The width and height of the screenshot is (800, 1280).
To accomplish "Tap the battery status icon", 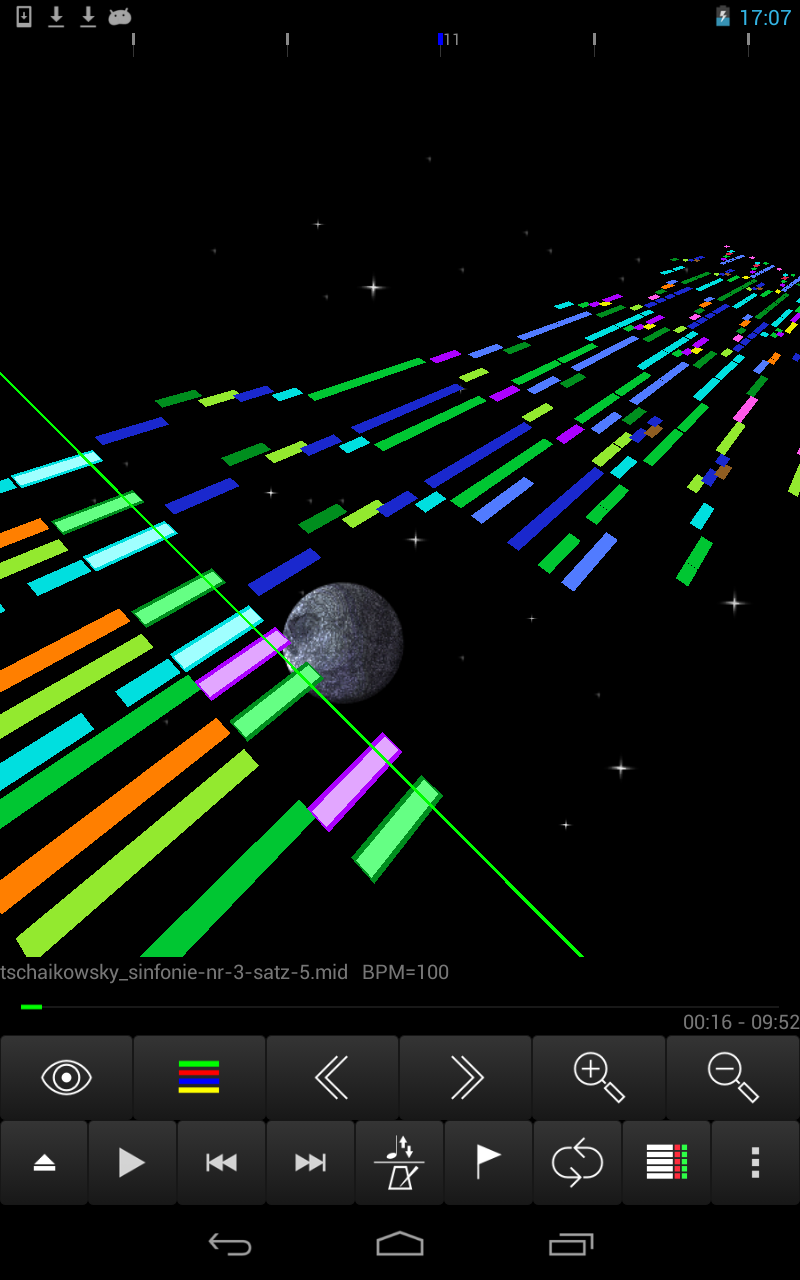I will 723,16.
